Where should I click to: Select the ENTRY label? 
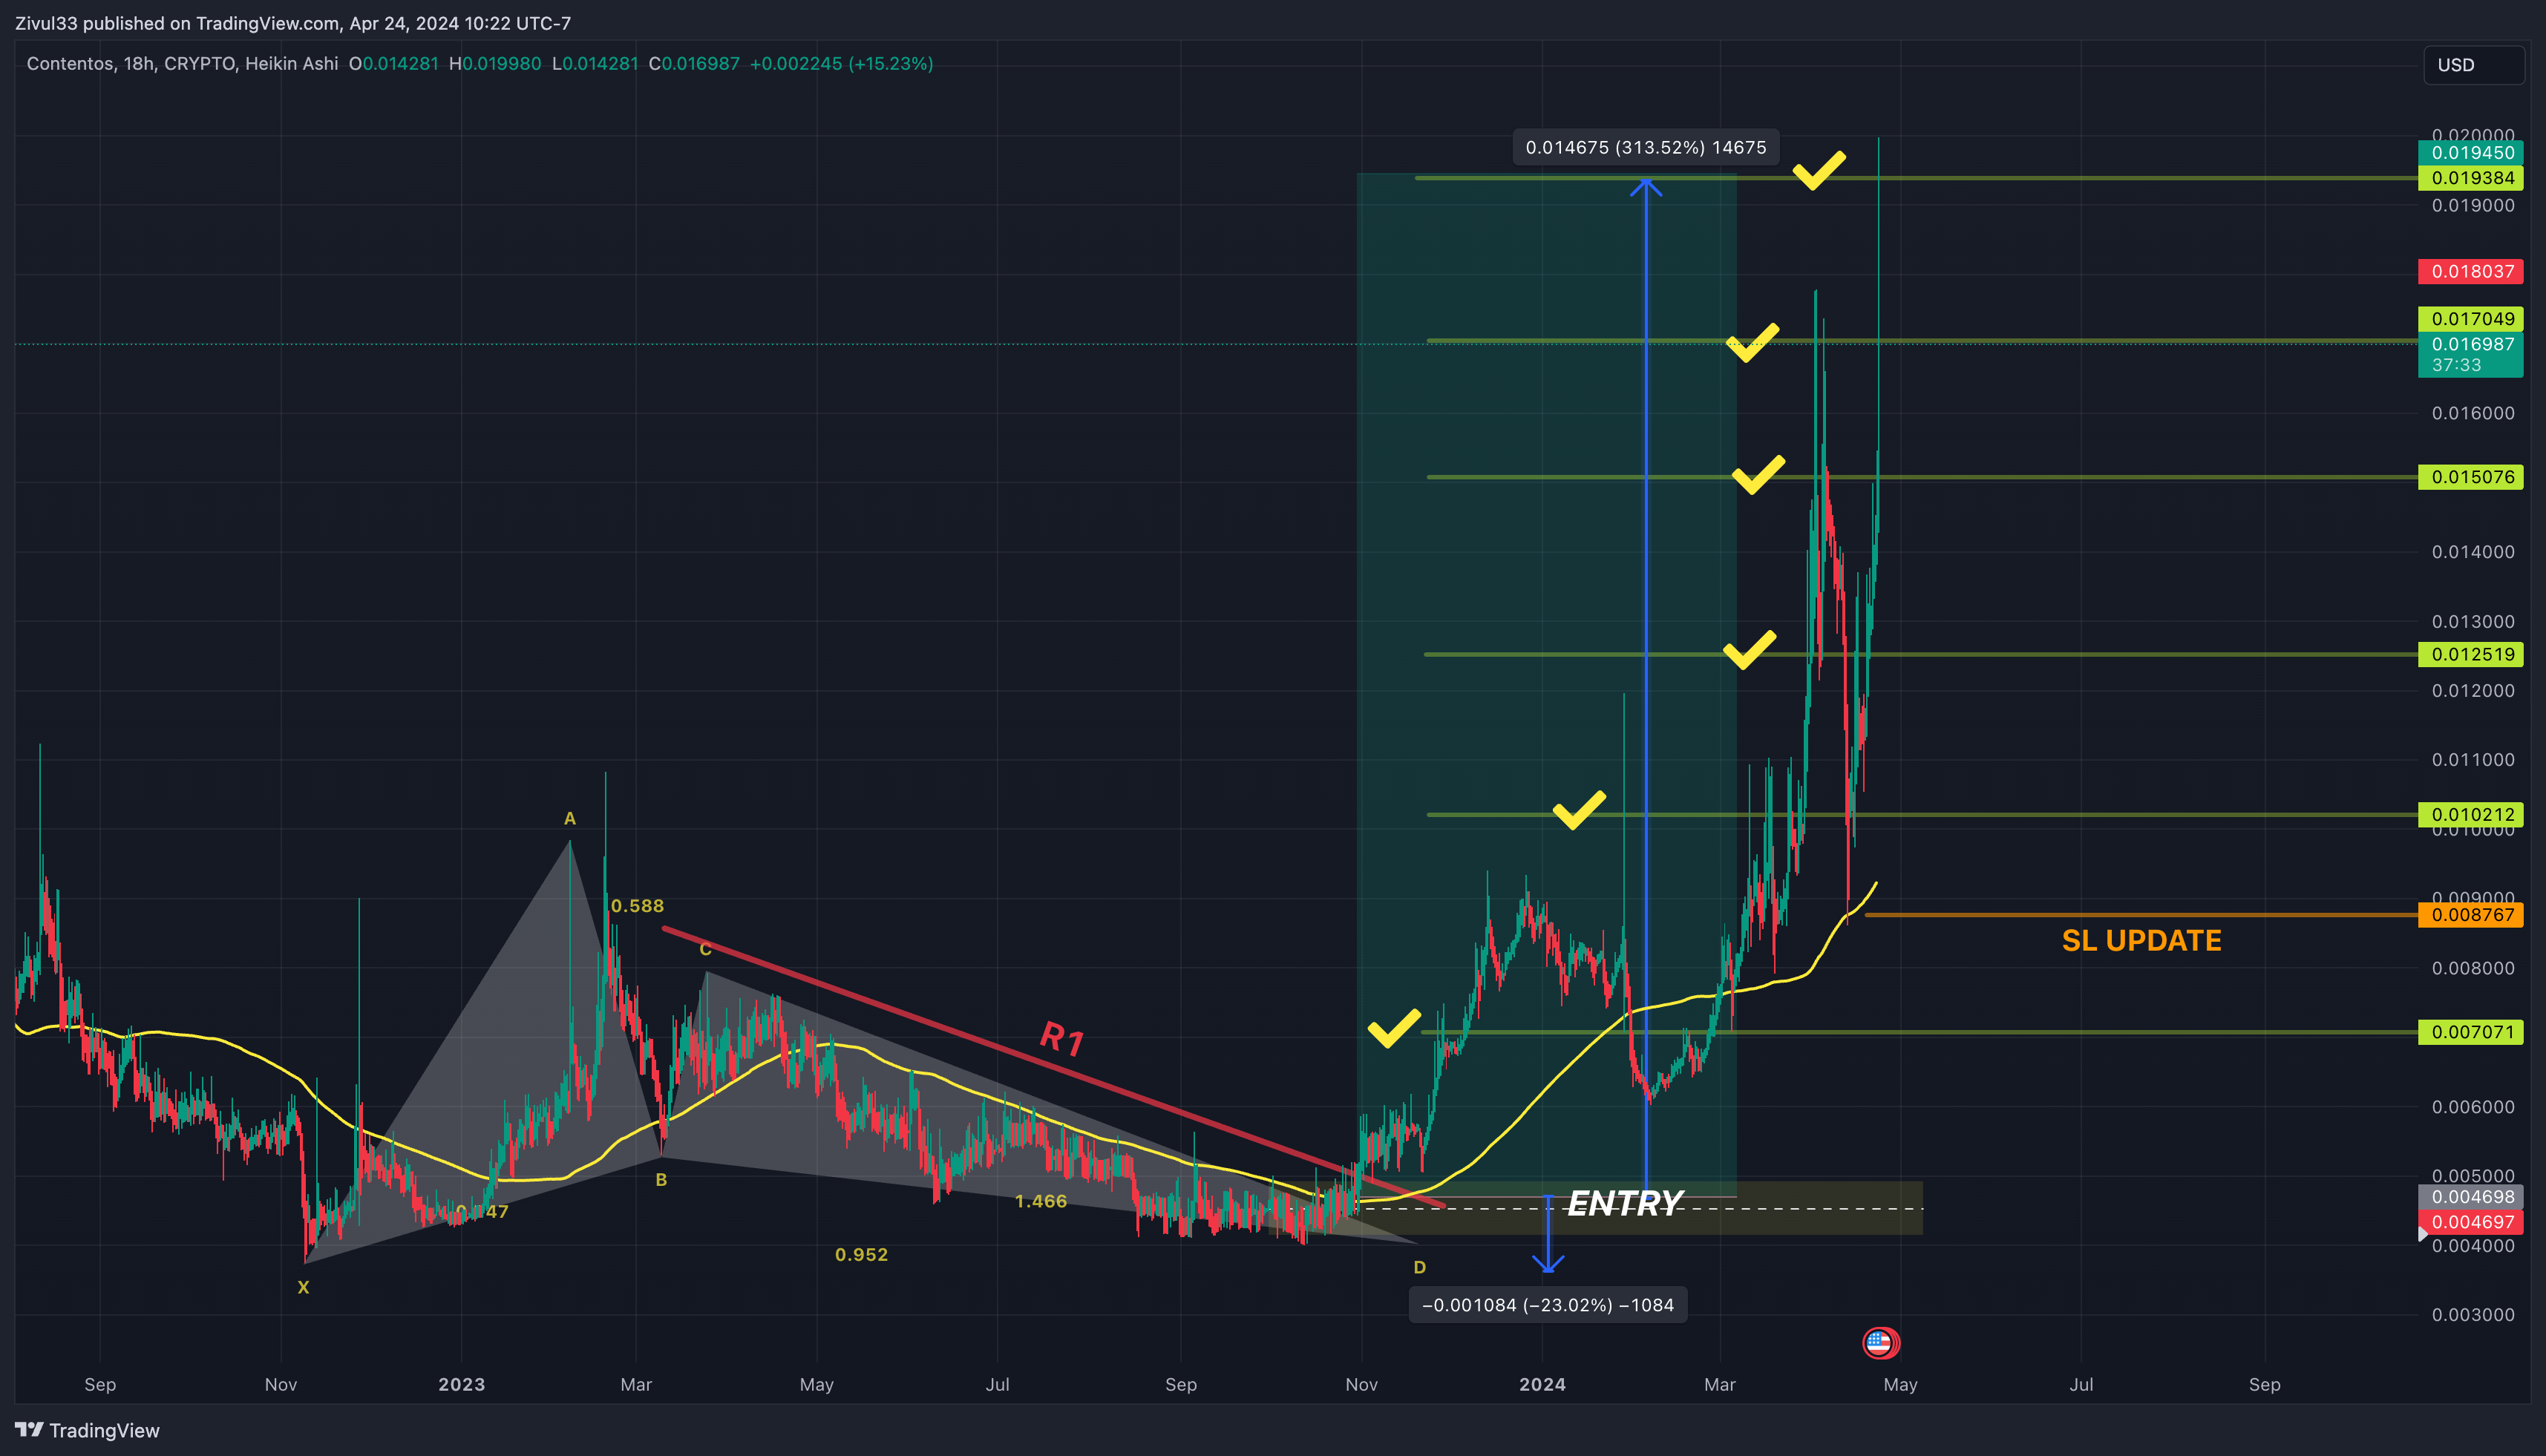(x=1625, y=1203)
